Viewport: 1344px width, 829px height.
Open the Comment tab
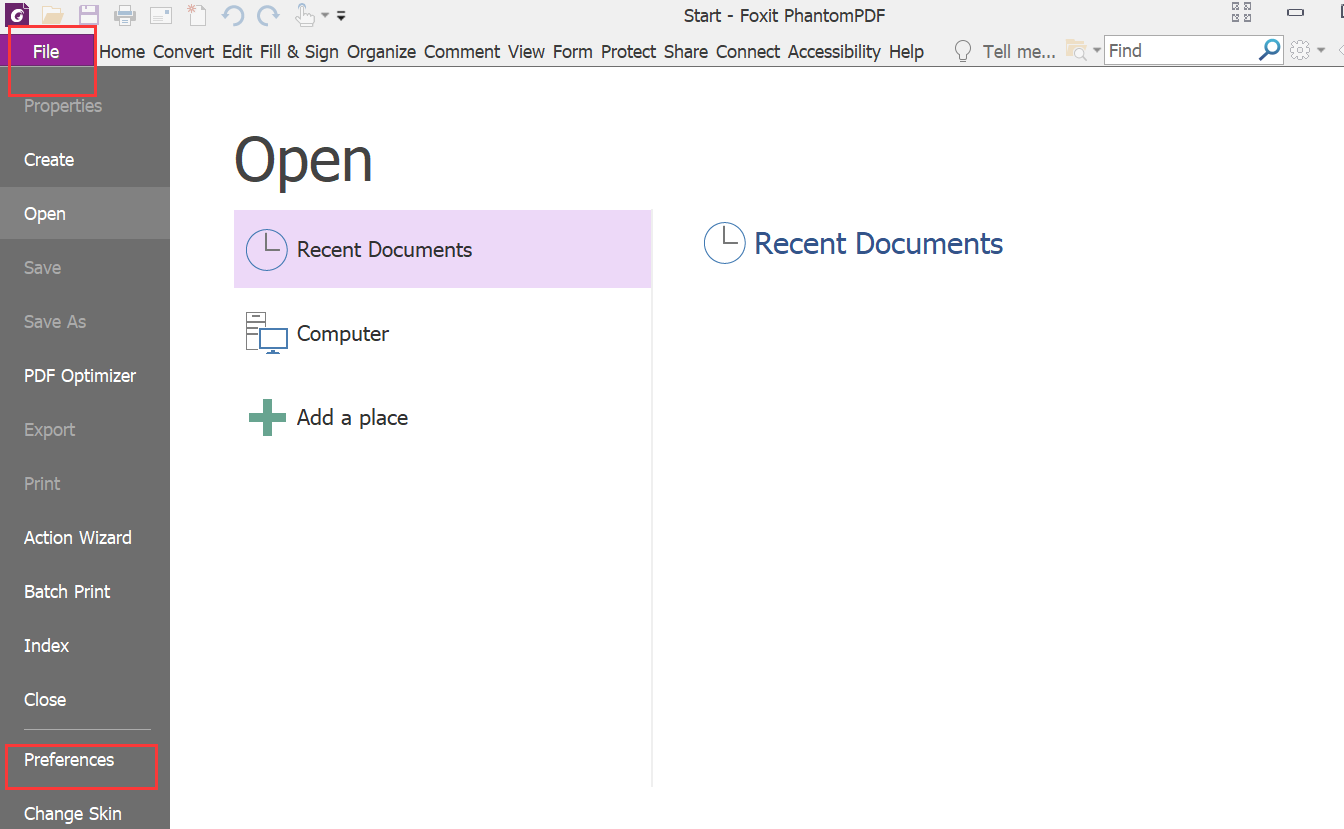[462, 52]
